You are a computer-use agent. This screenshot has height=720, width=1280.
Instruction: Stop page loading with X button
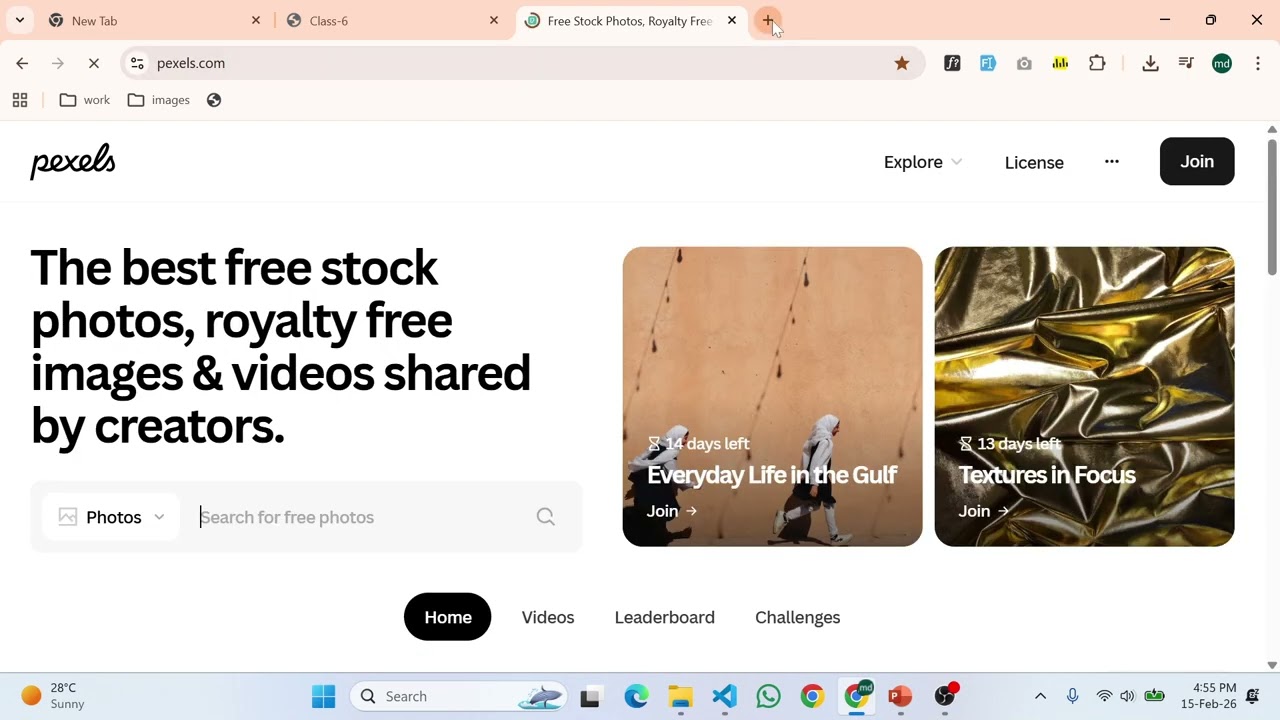pyautogui.click(x=94, y=63)
